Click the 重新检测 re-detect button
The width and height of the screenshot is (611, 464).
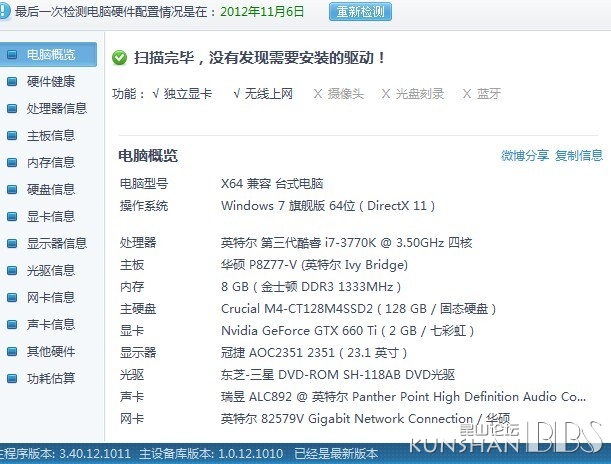coord(360,12)
